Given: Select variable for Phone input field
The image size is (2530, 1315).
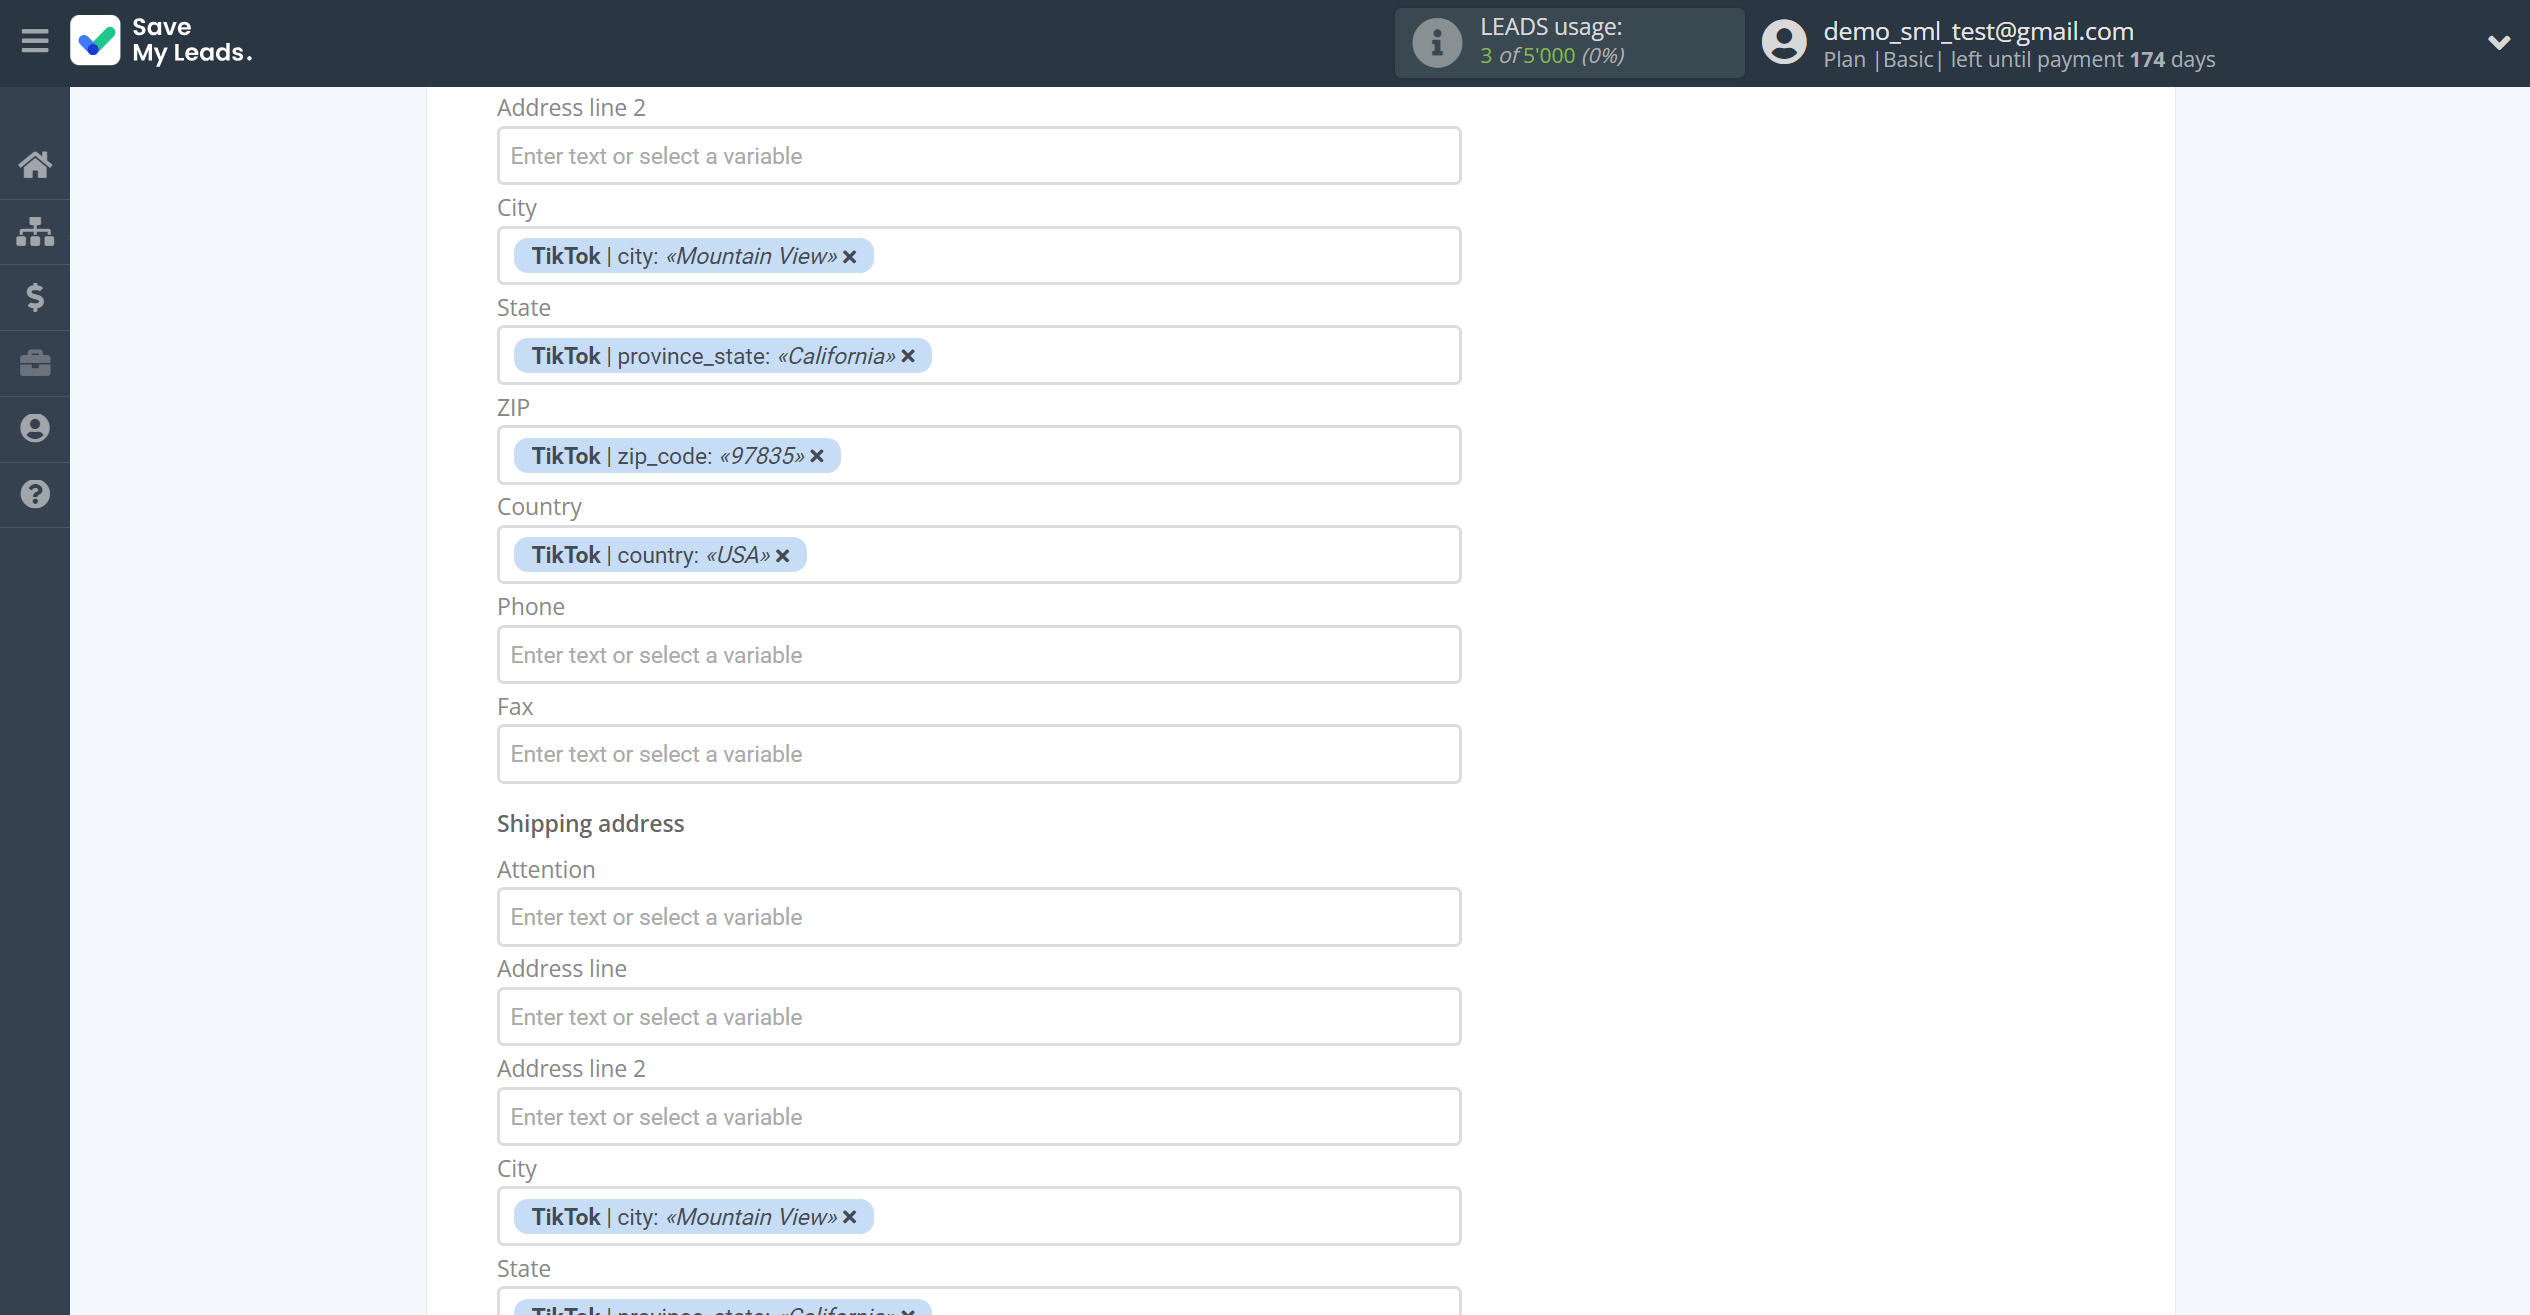Looking at the screenshot, I should (979, 654).
